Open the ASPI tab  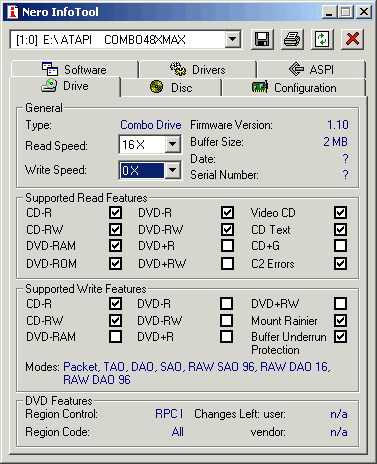(x=311, y=69)
